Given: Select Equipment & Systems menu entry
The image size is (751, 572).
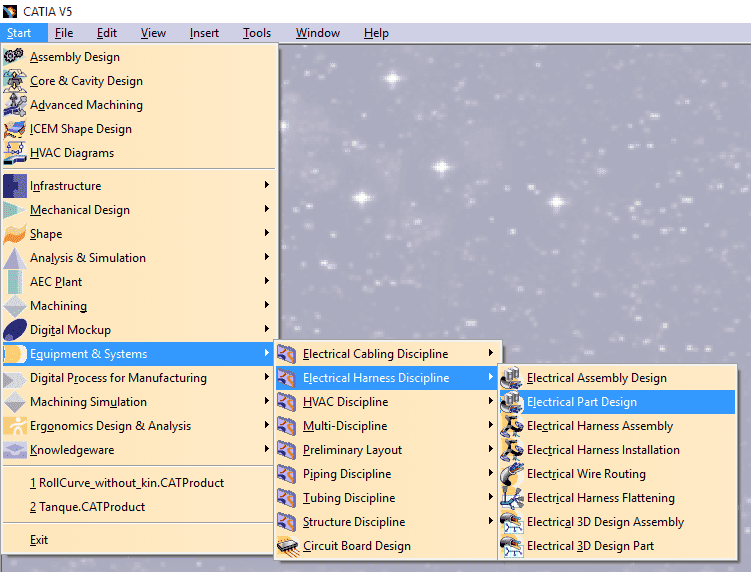Looking at the screenshot, I should 138,354.
